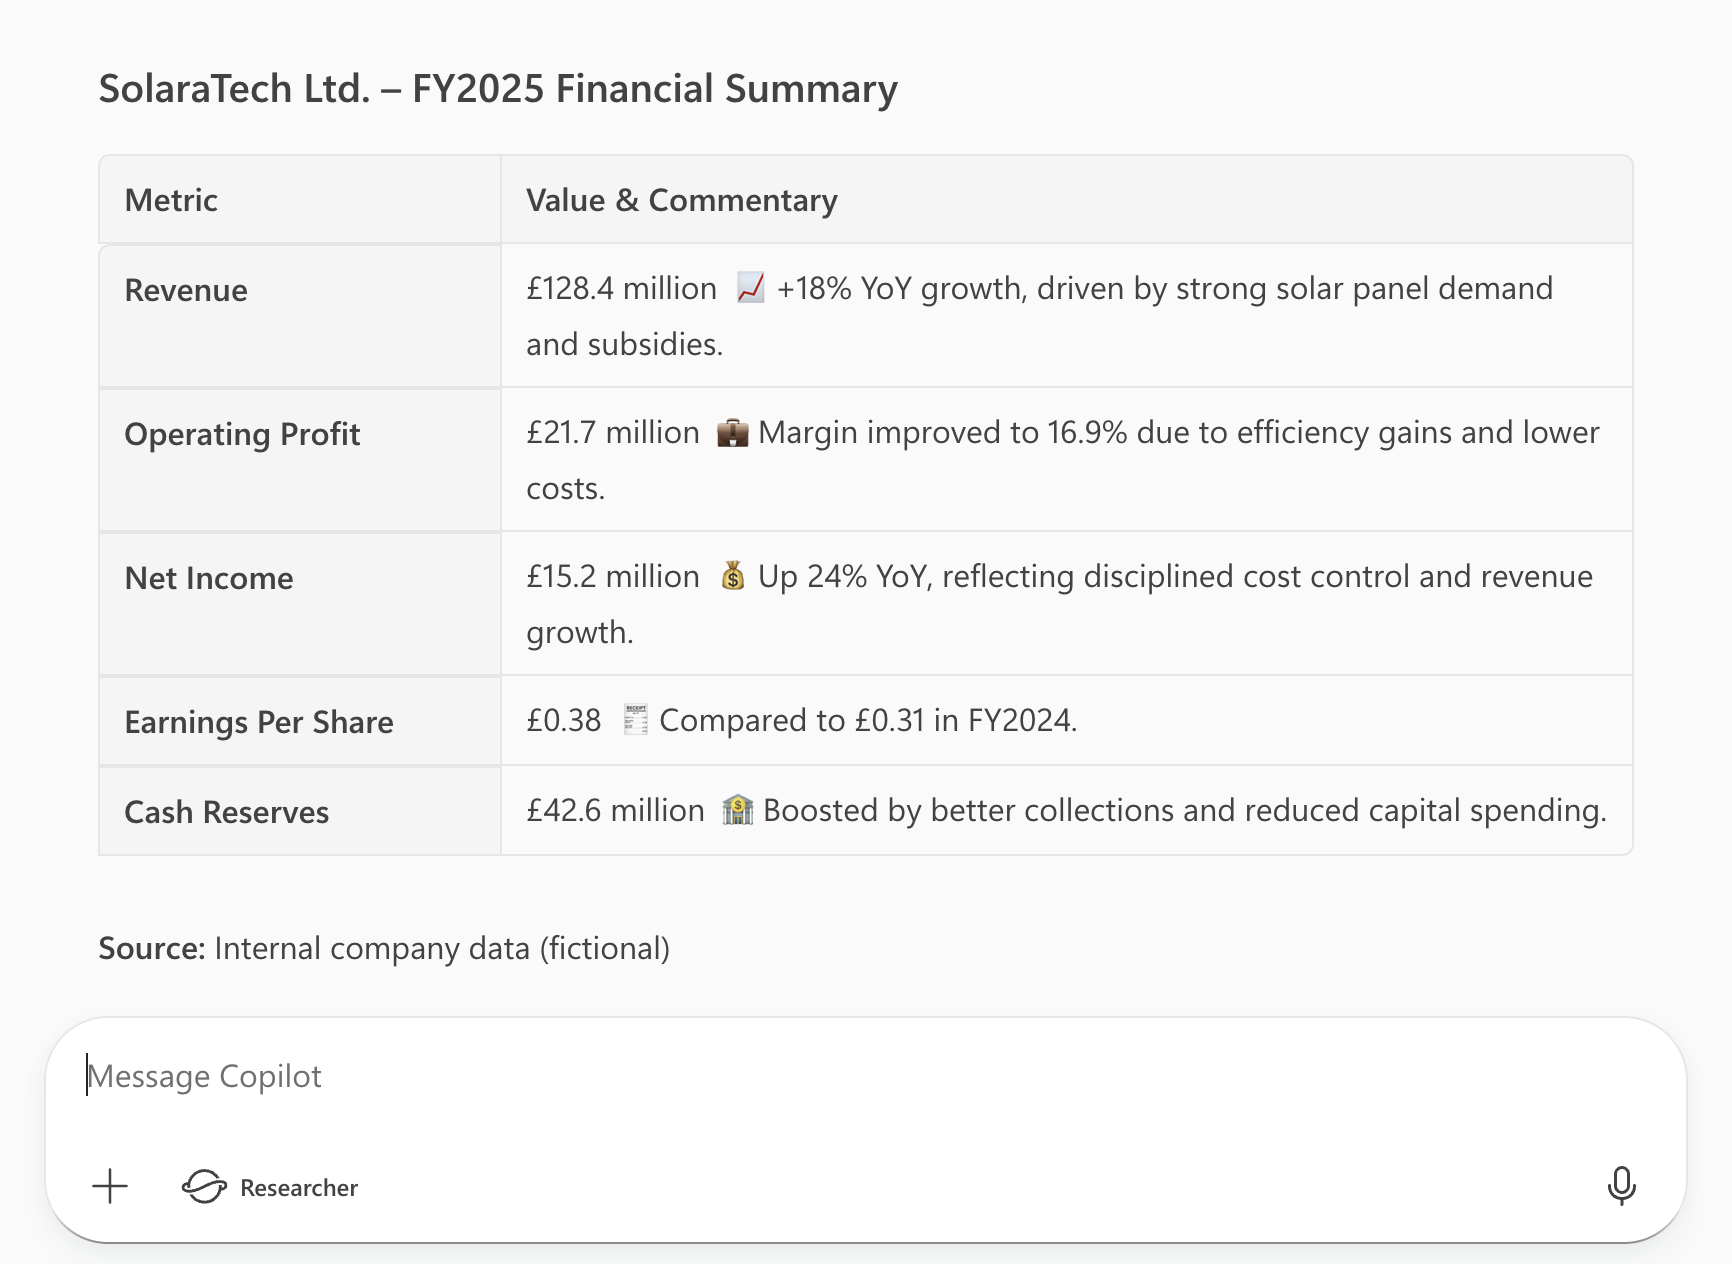Click the Metric column header

pos(171,200)
